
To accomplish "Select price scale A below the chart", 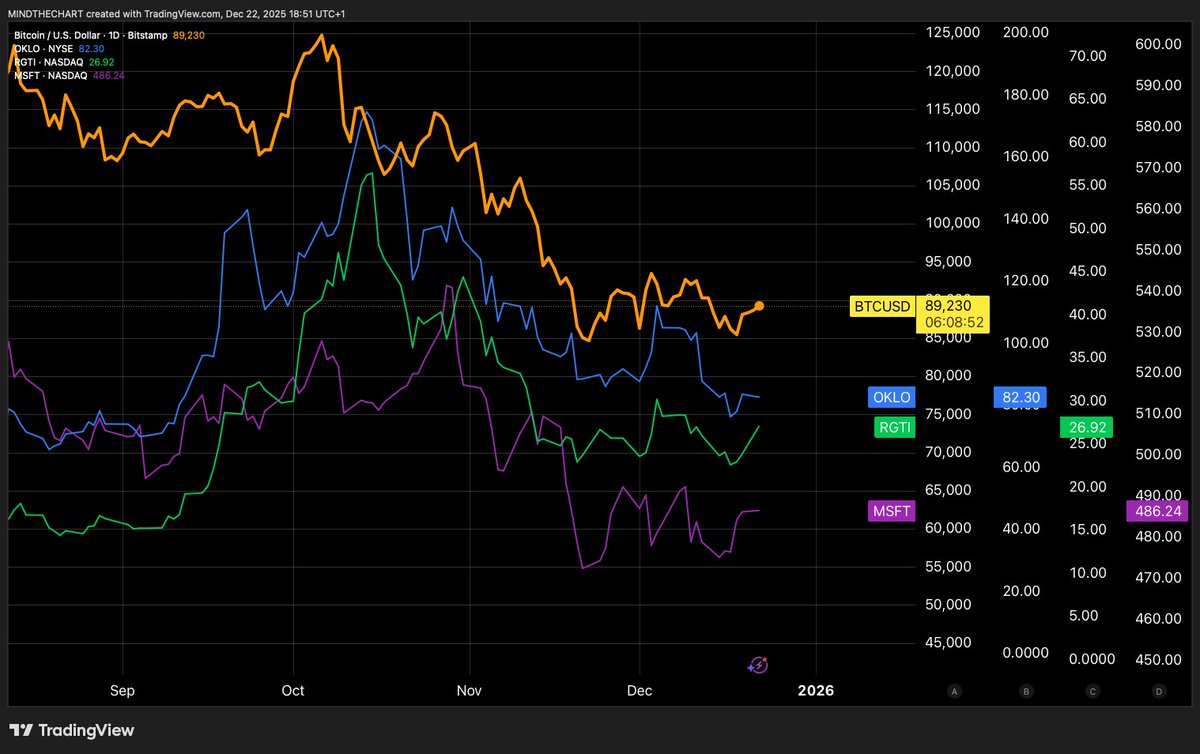I will 955,691.
